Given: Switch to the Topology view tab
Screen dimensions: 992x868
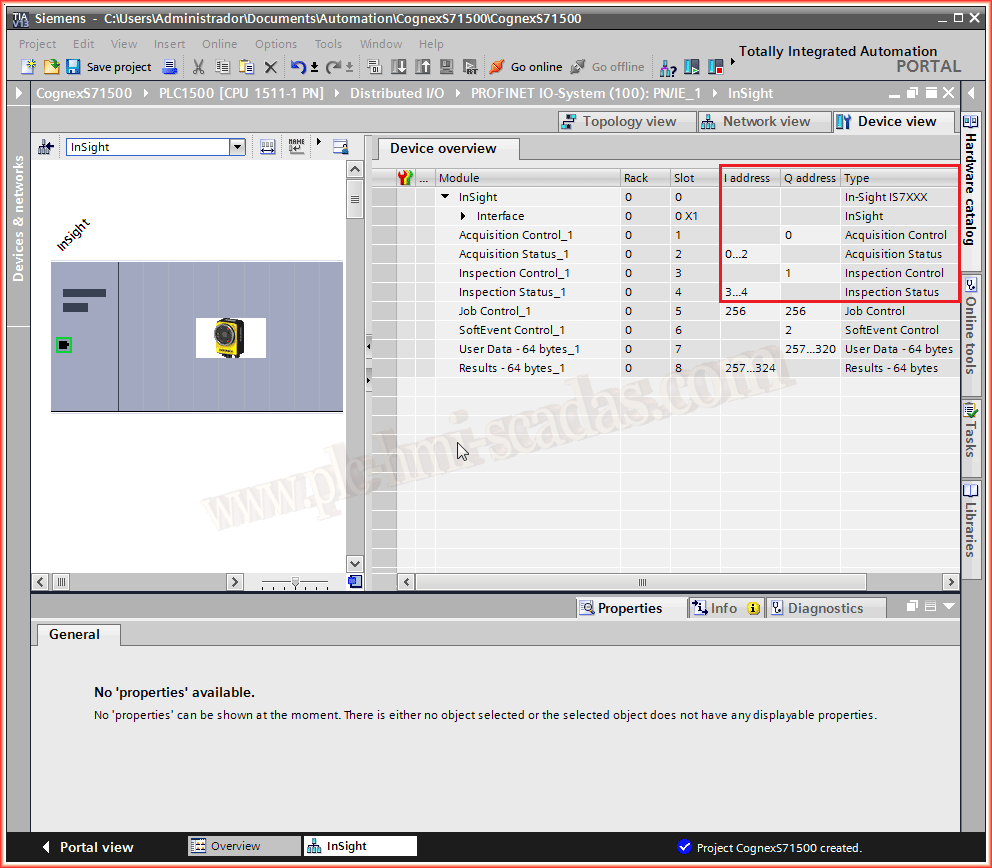Looking at the screenshot, I should pos(620,121).
